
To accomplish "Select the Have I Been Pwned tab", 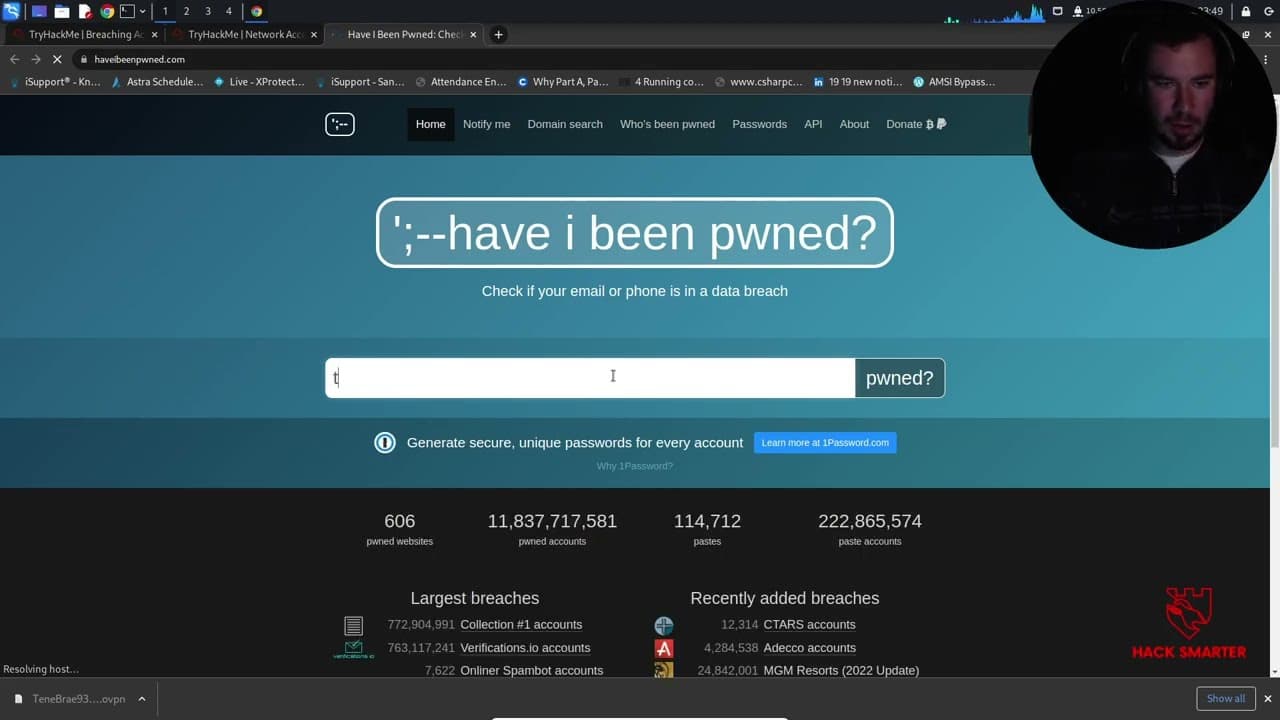I will tap(405, 34).
